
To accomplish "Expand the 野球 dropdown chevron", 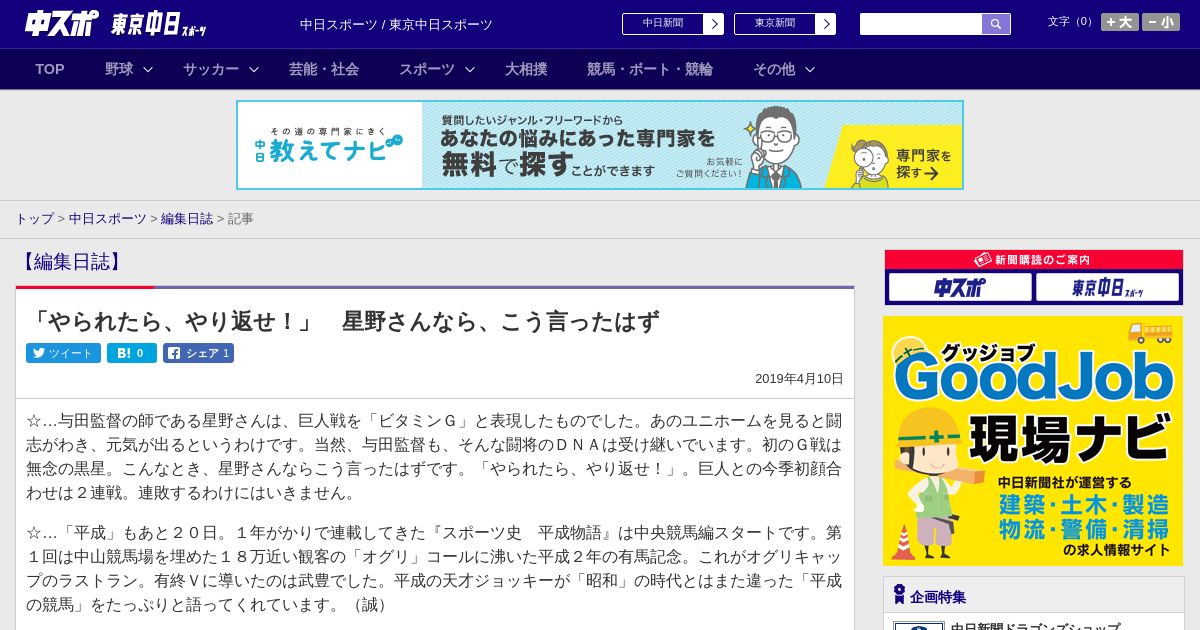I will (148, 69).
